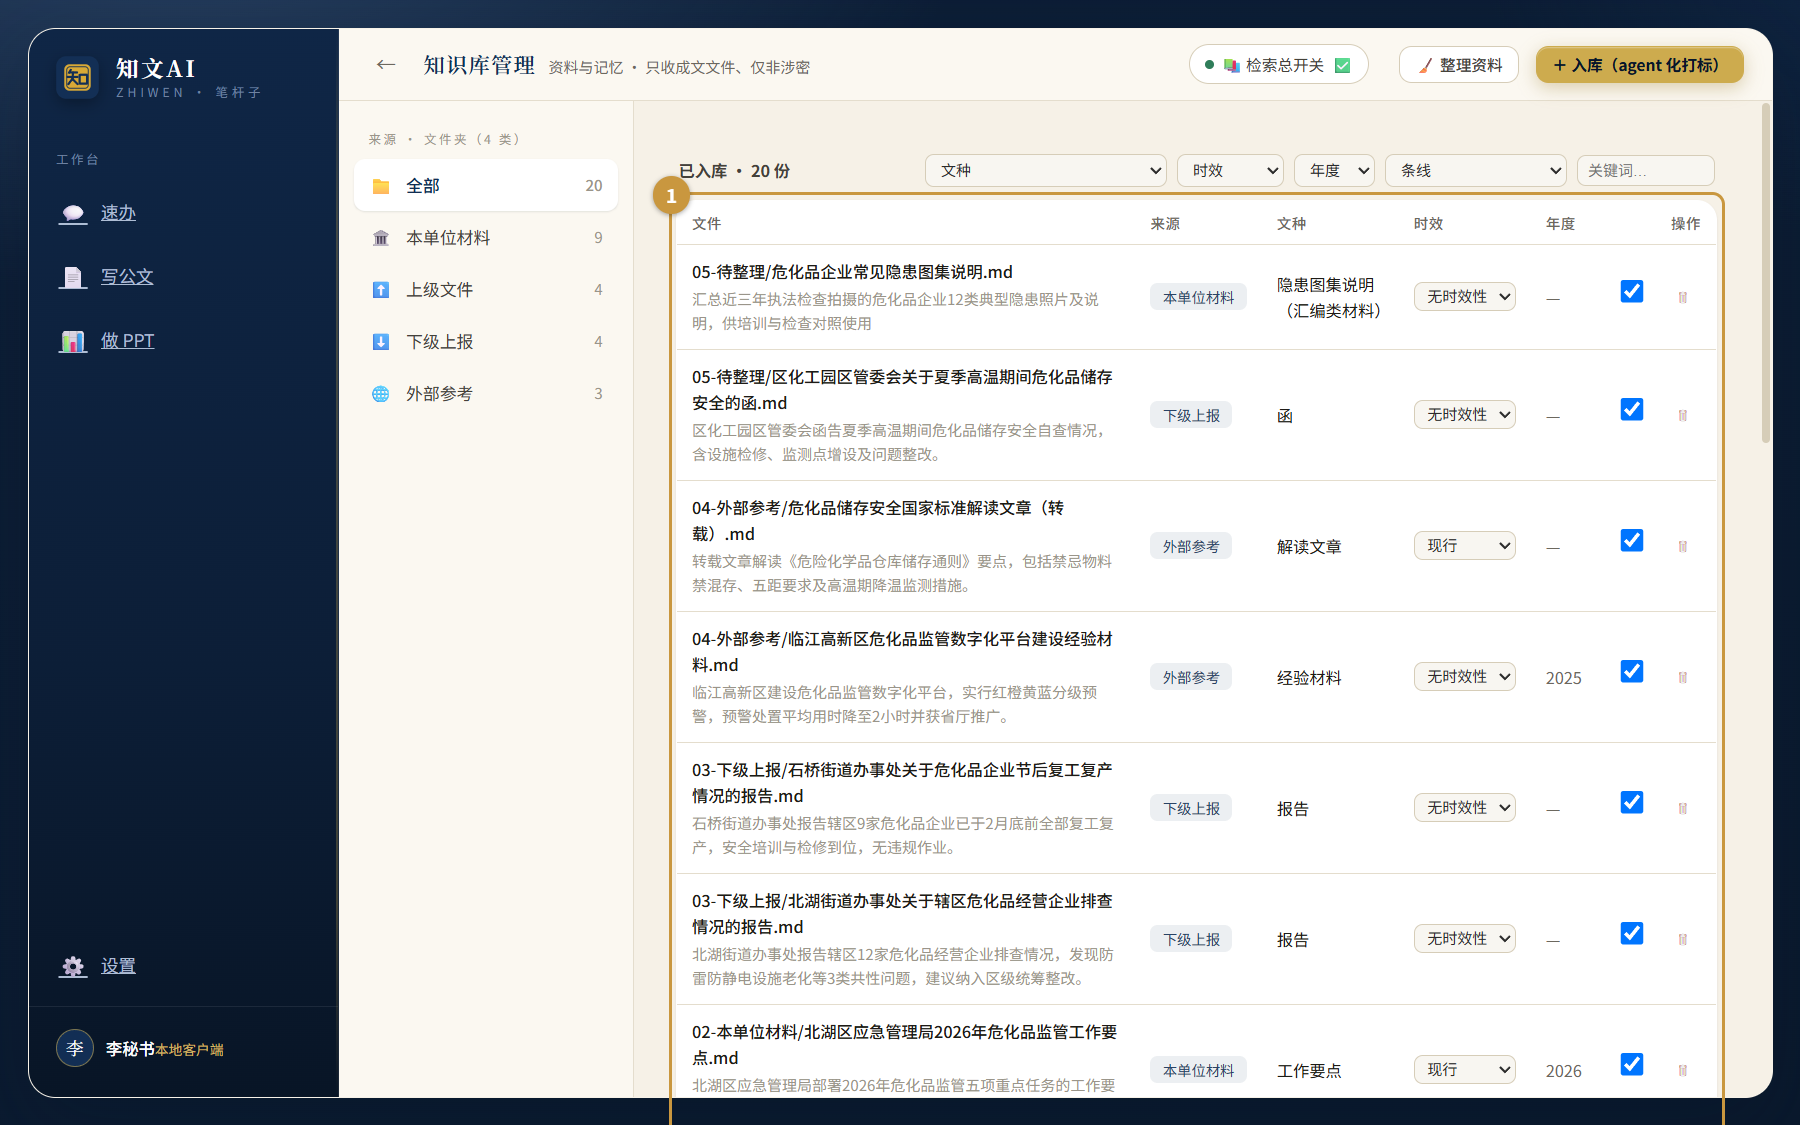This screenshot has width=1800, height=1125.
Task: Change 时效 for 区化工园区管委会 函
Action: (x=1464, y=415)
